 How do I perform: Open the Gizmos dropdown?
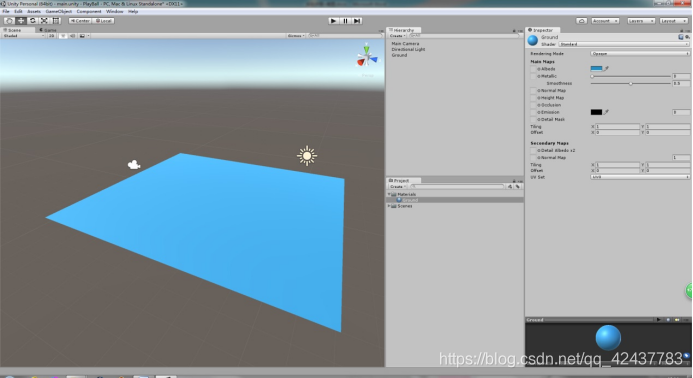tap(296, 36)
